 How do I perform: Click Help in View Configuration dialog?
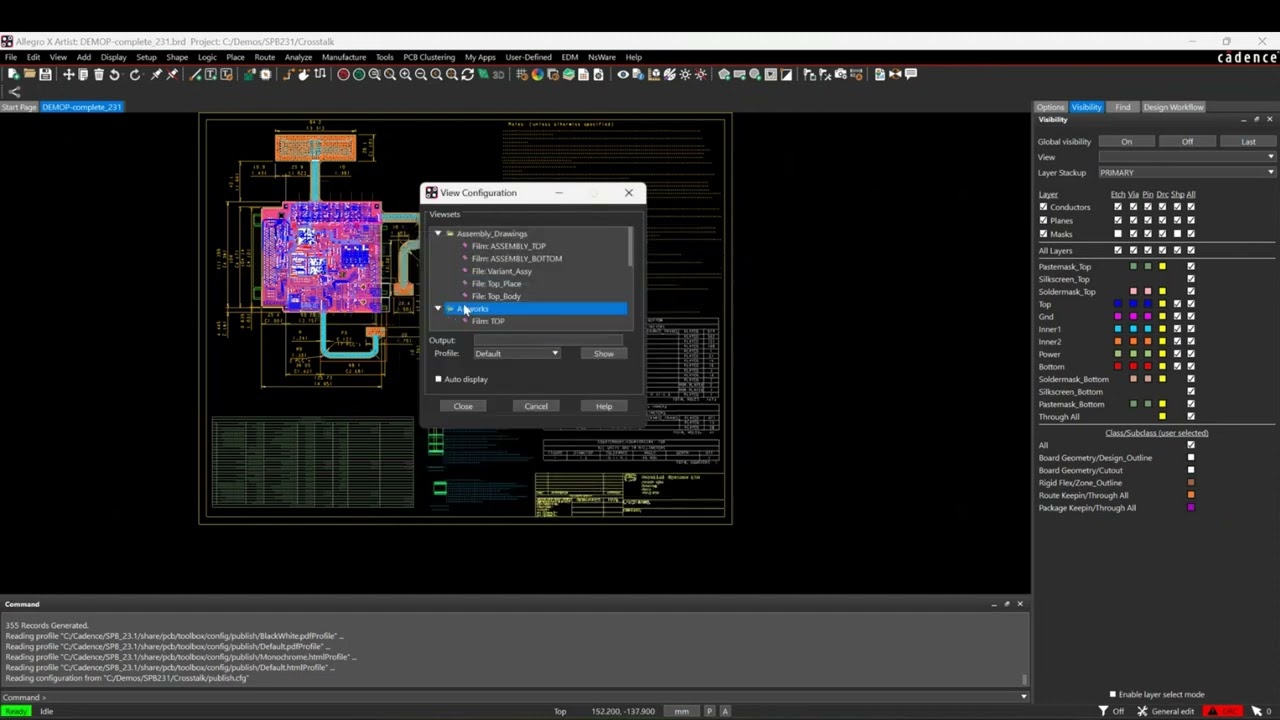point(604,406)
